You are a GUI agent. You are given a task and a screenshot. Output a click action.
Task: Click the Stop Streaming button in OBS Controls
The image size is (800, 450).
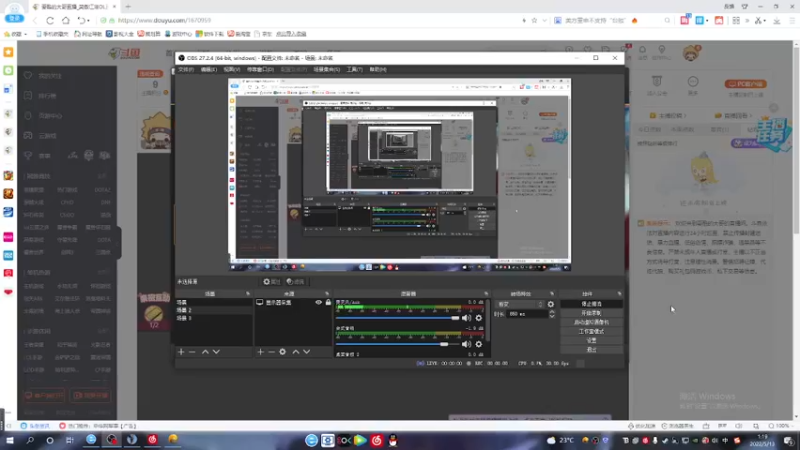(591, 304)
